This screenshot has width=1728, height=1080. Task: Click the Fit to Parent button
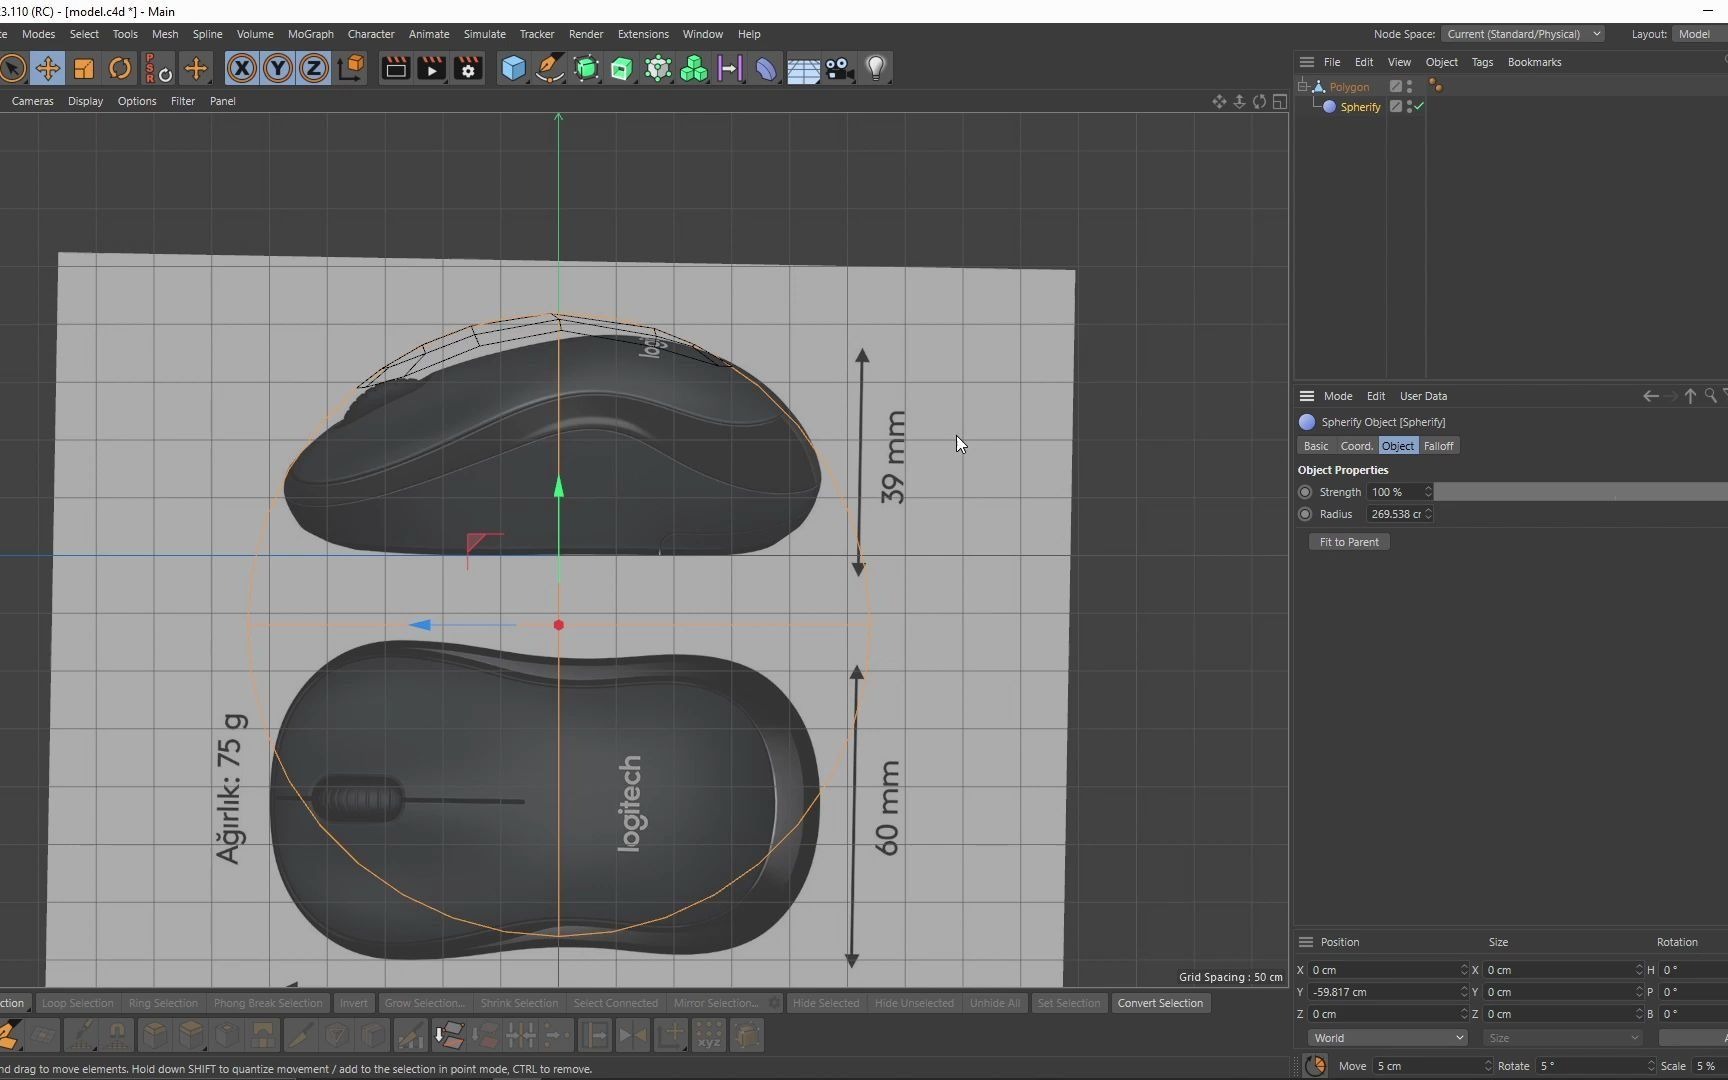click(x=1348, y=541)
